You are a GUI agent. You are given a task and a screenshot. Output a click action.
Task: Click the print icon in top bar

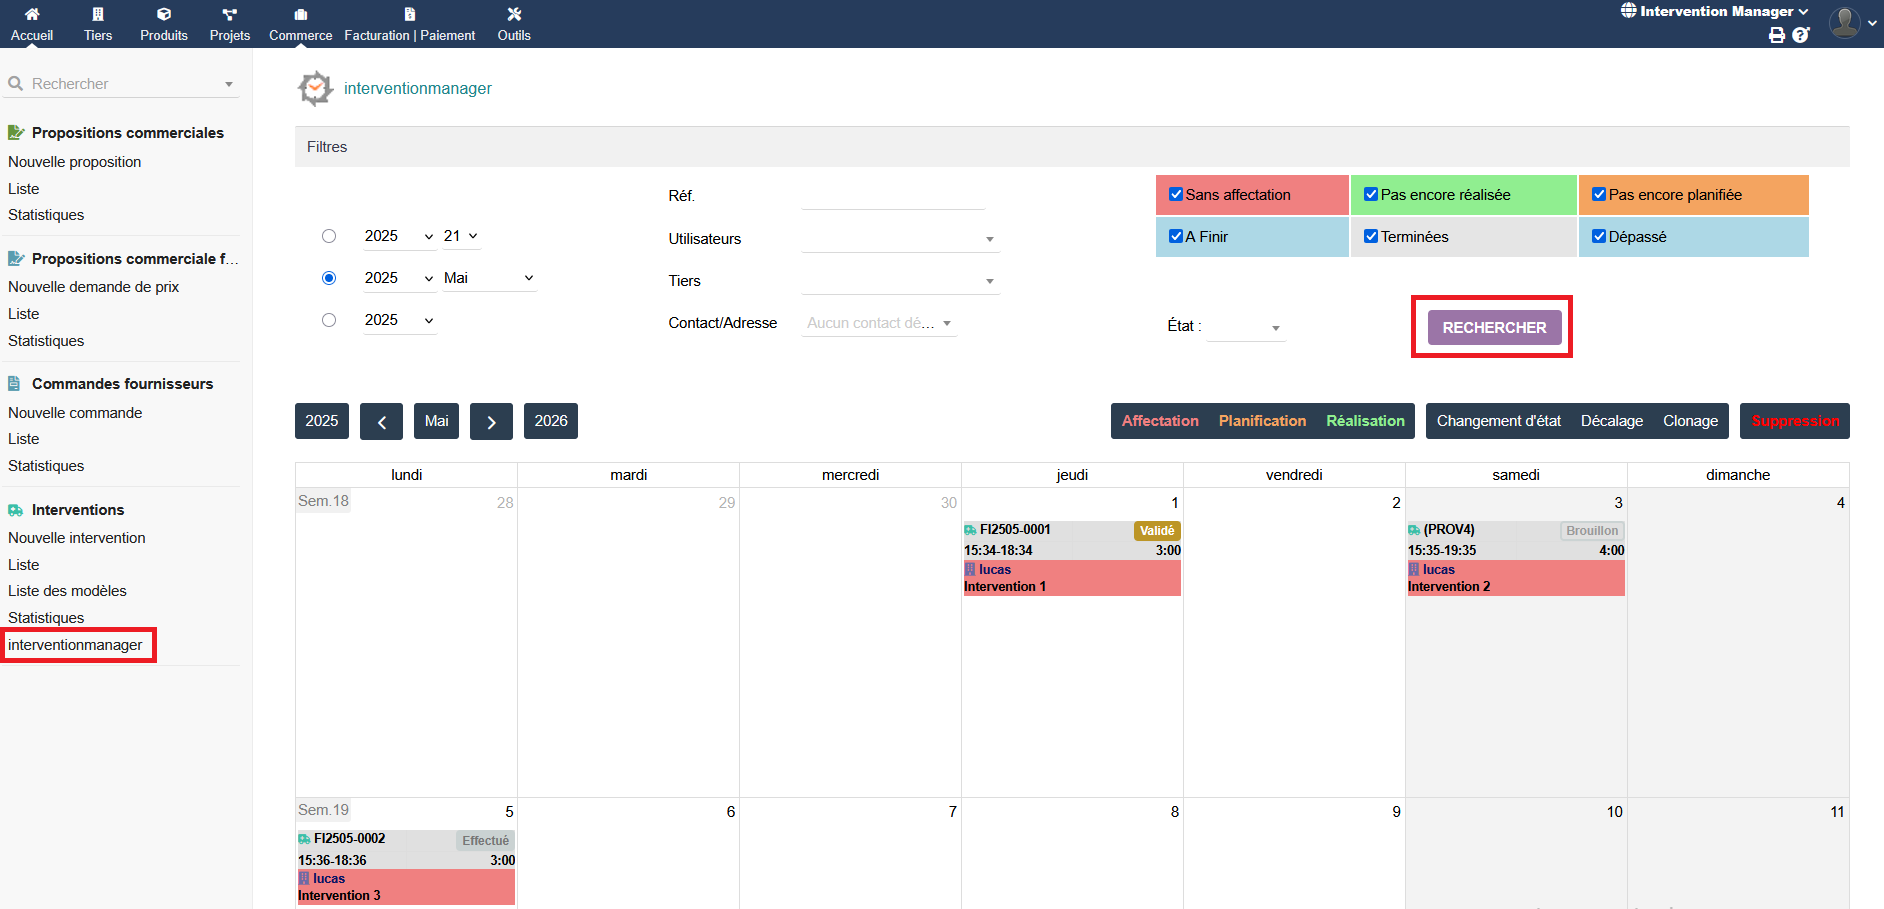point(1776,36)
